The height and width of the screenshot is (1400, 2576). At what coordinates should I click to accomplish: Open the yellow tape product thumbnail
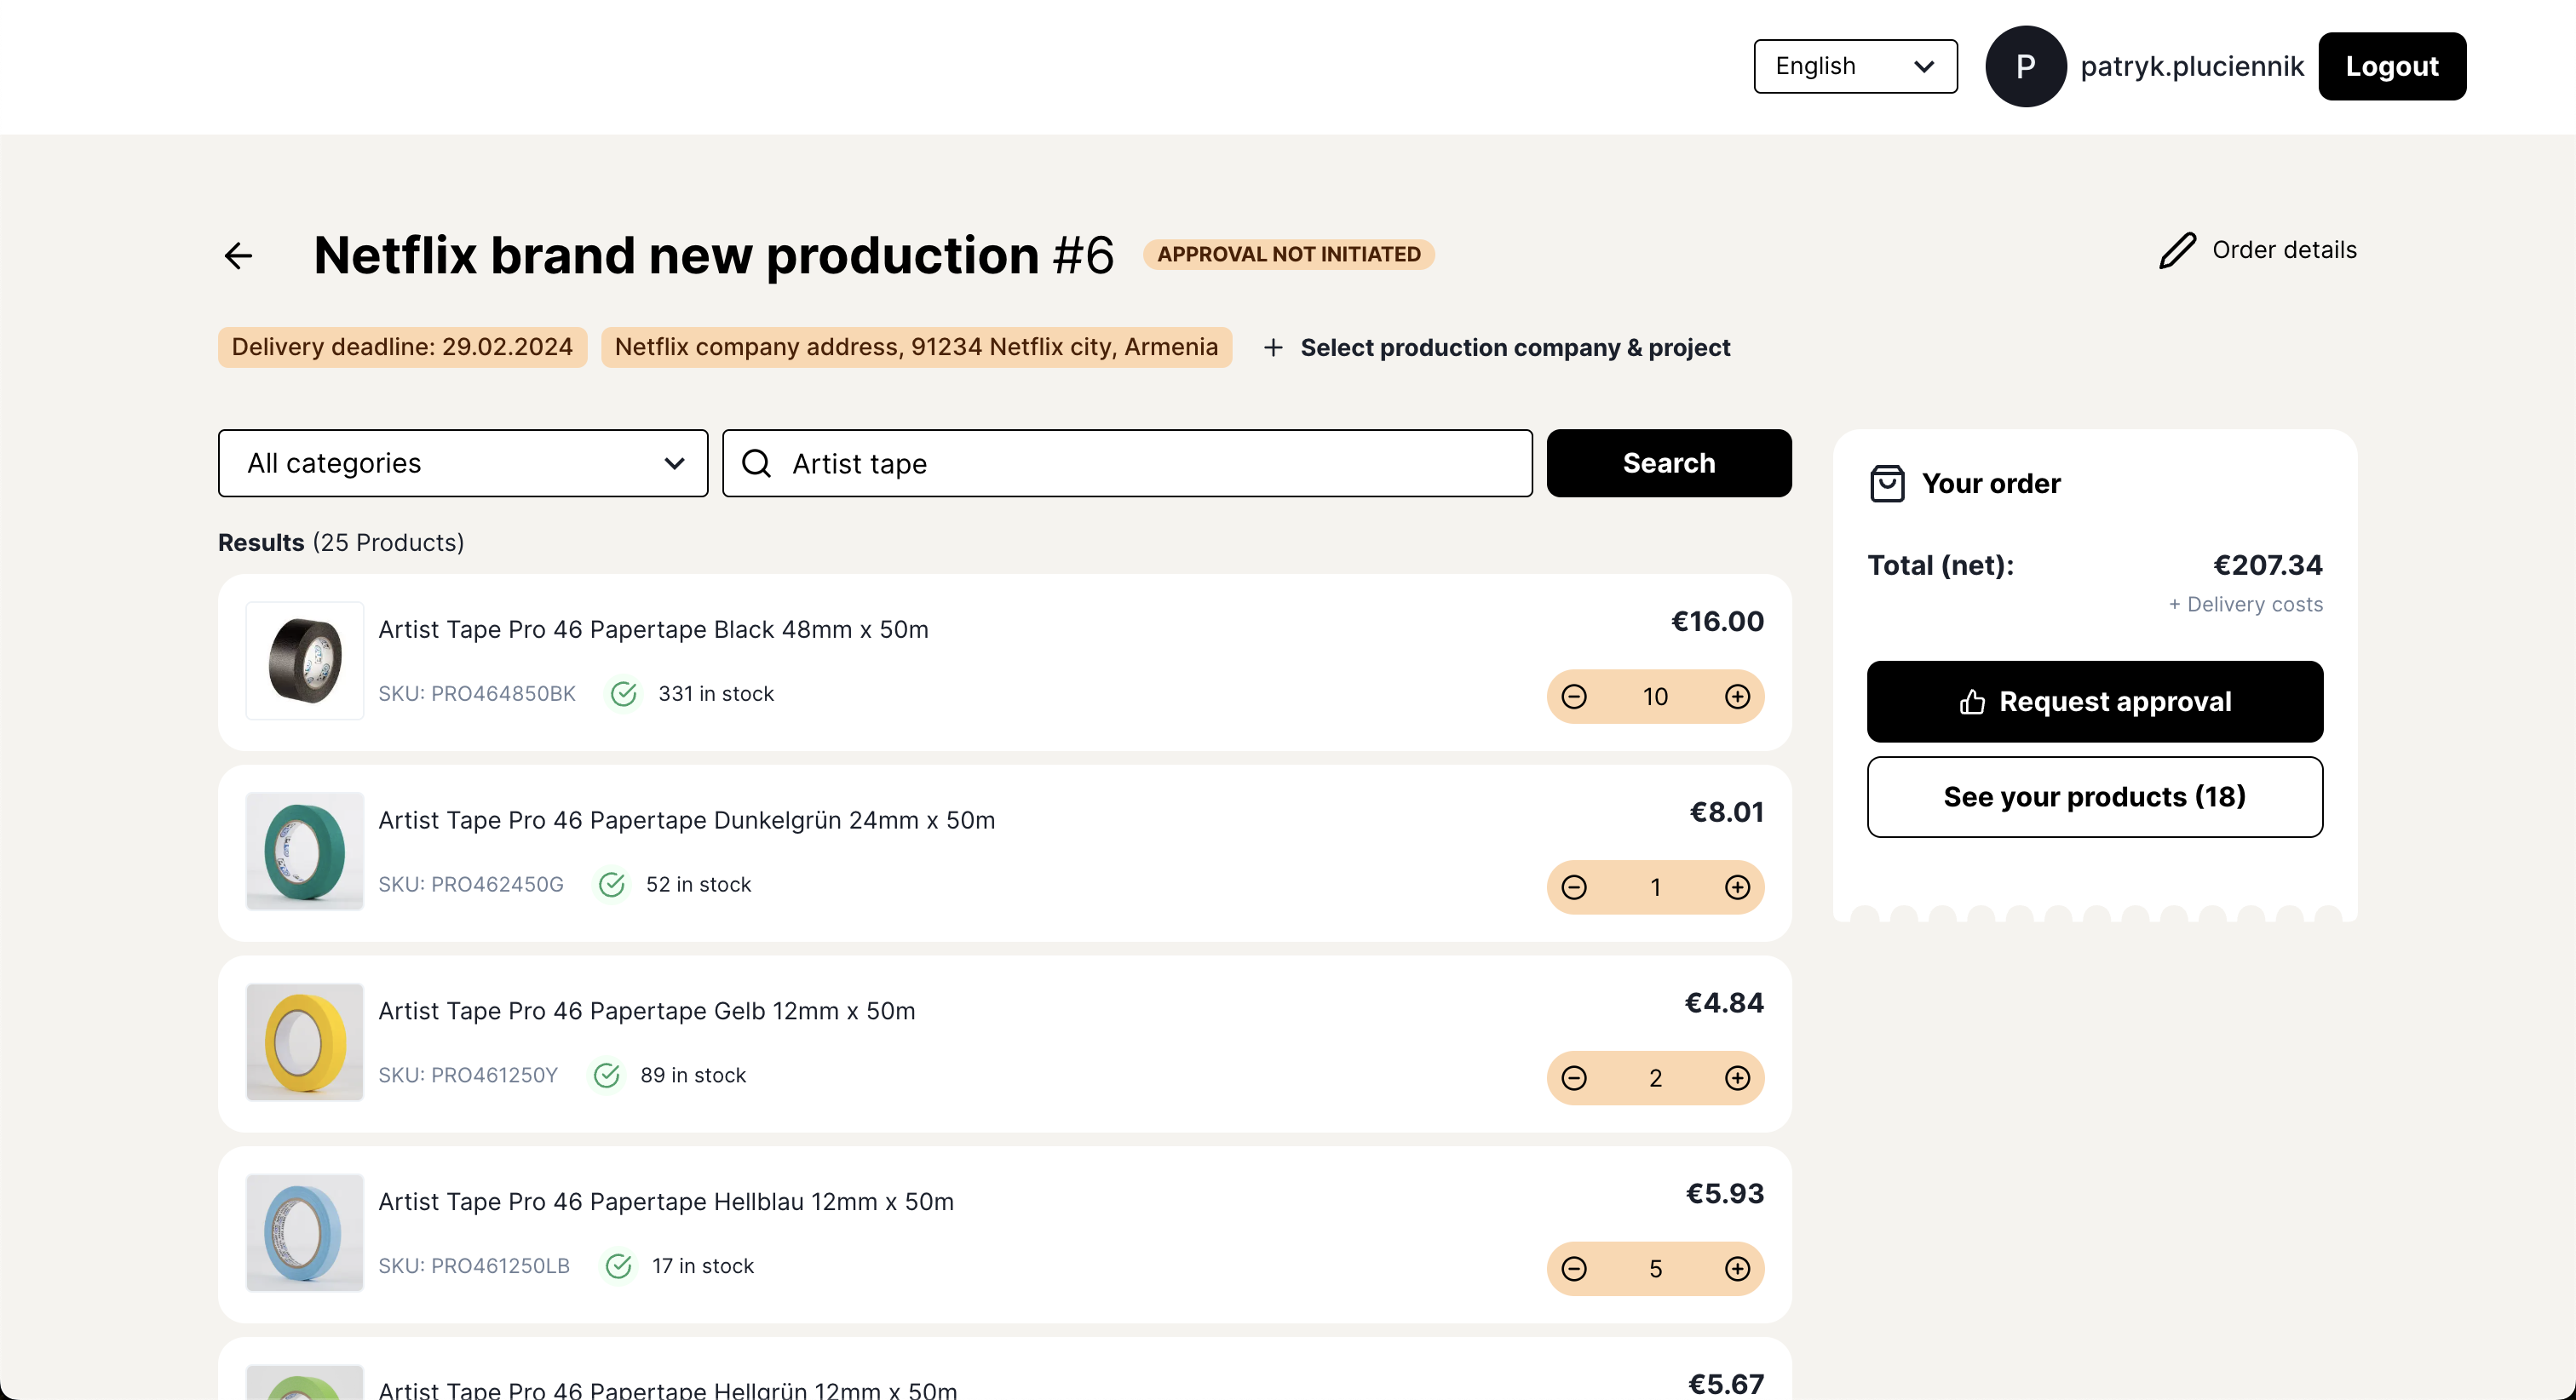pos(305,1043)
